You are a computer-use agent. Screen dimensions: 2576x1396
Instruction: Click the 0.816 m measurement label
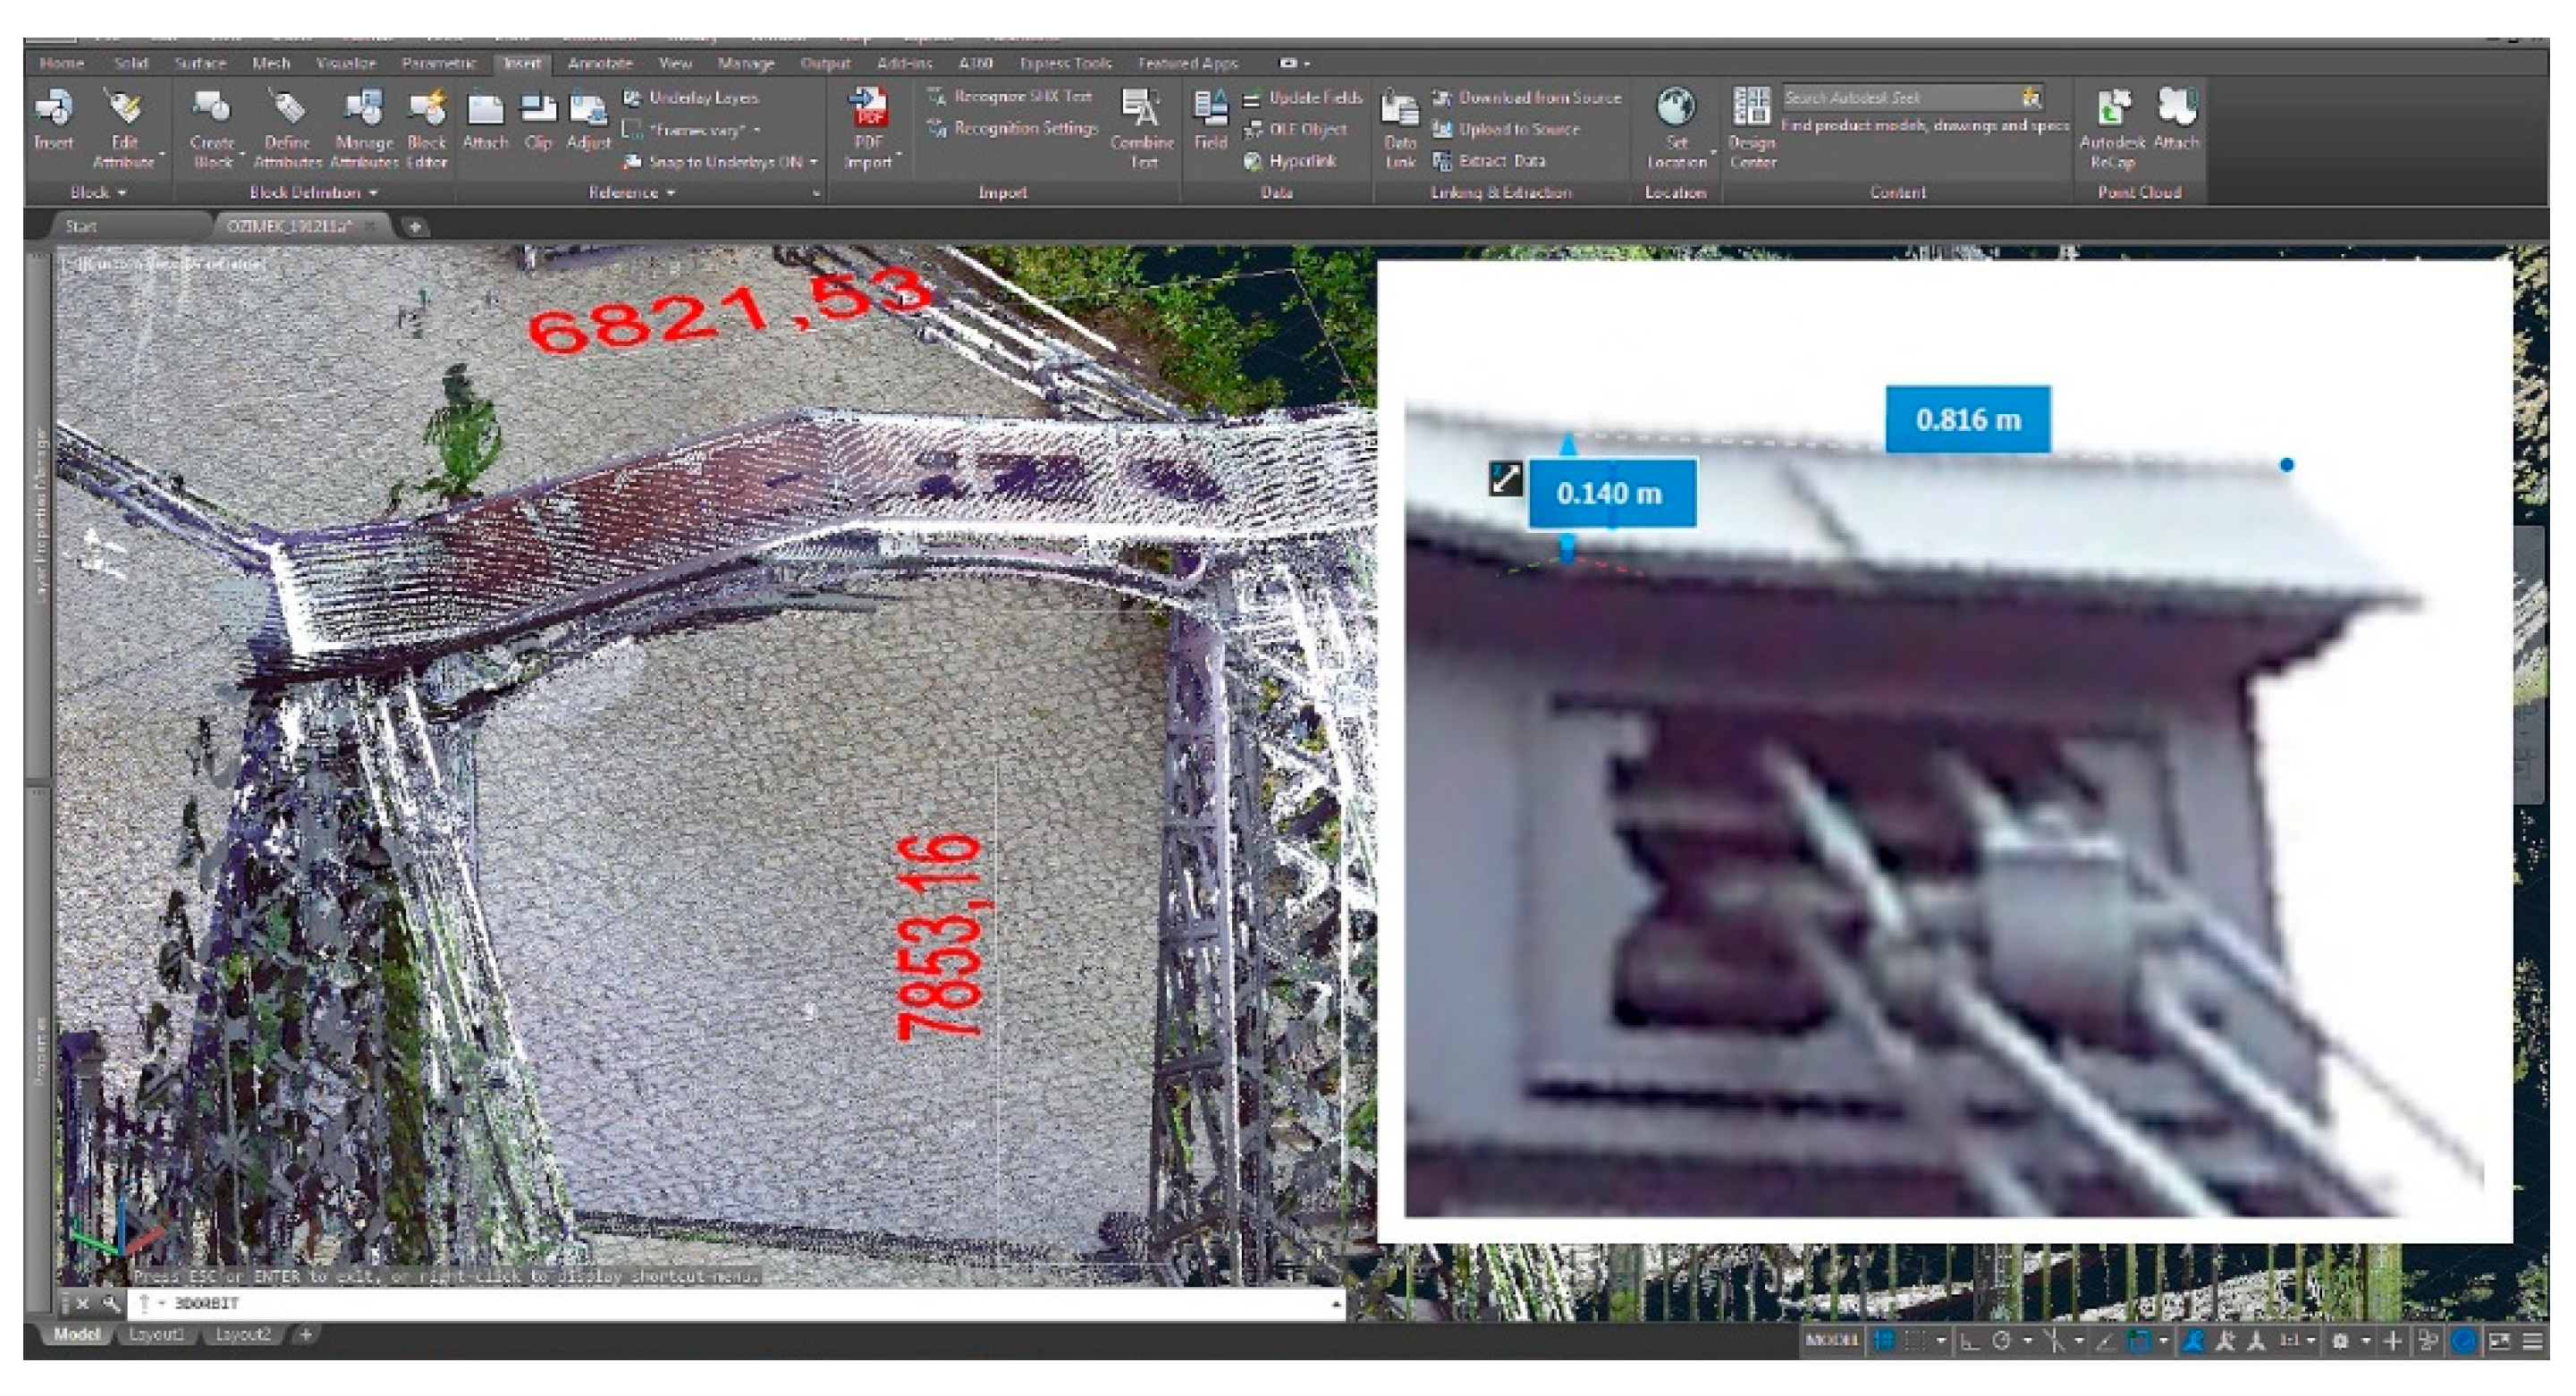(1968, 419)
